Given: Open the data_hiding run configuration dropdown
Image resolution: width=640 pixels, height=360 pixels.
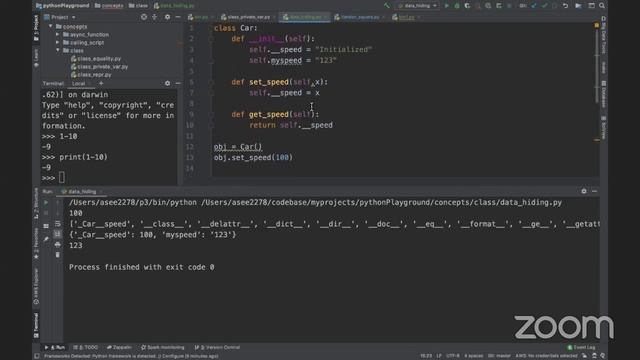Looking at the screenshot, I should coord(417,6).
